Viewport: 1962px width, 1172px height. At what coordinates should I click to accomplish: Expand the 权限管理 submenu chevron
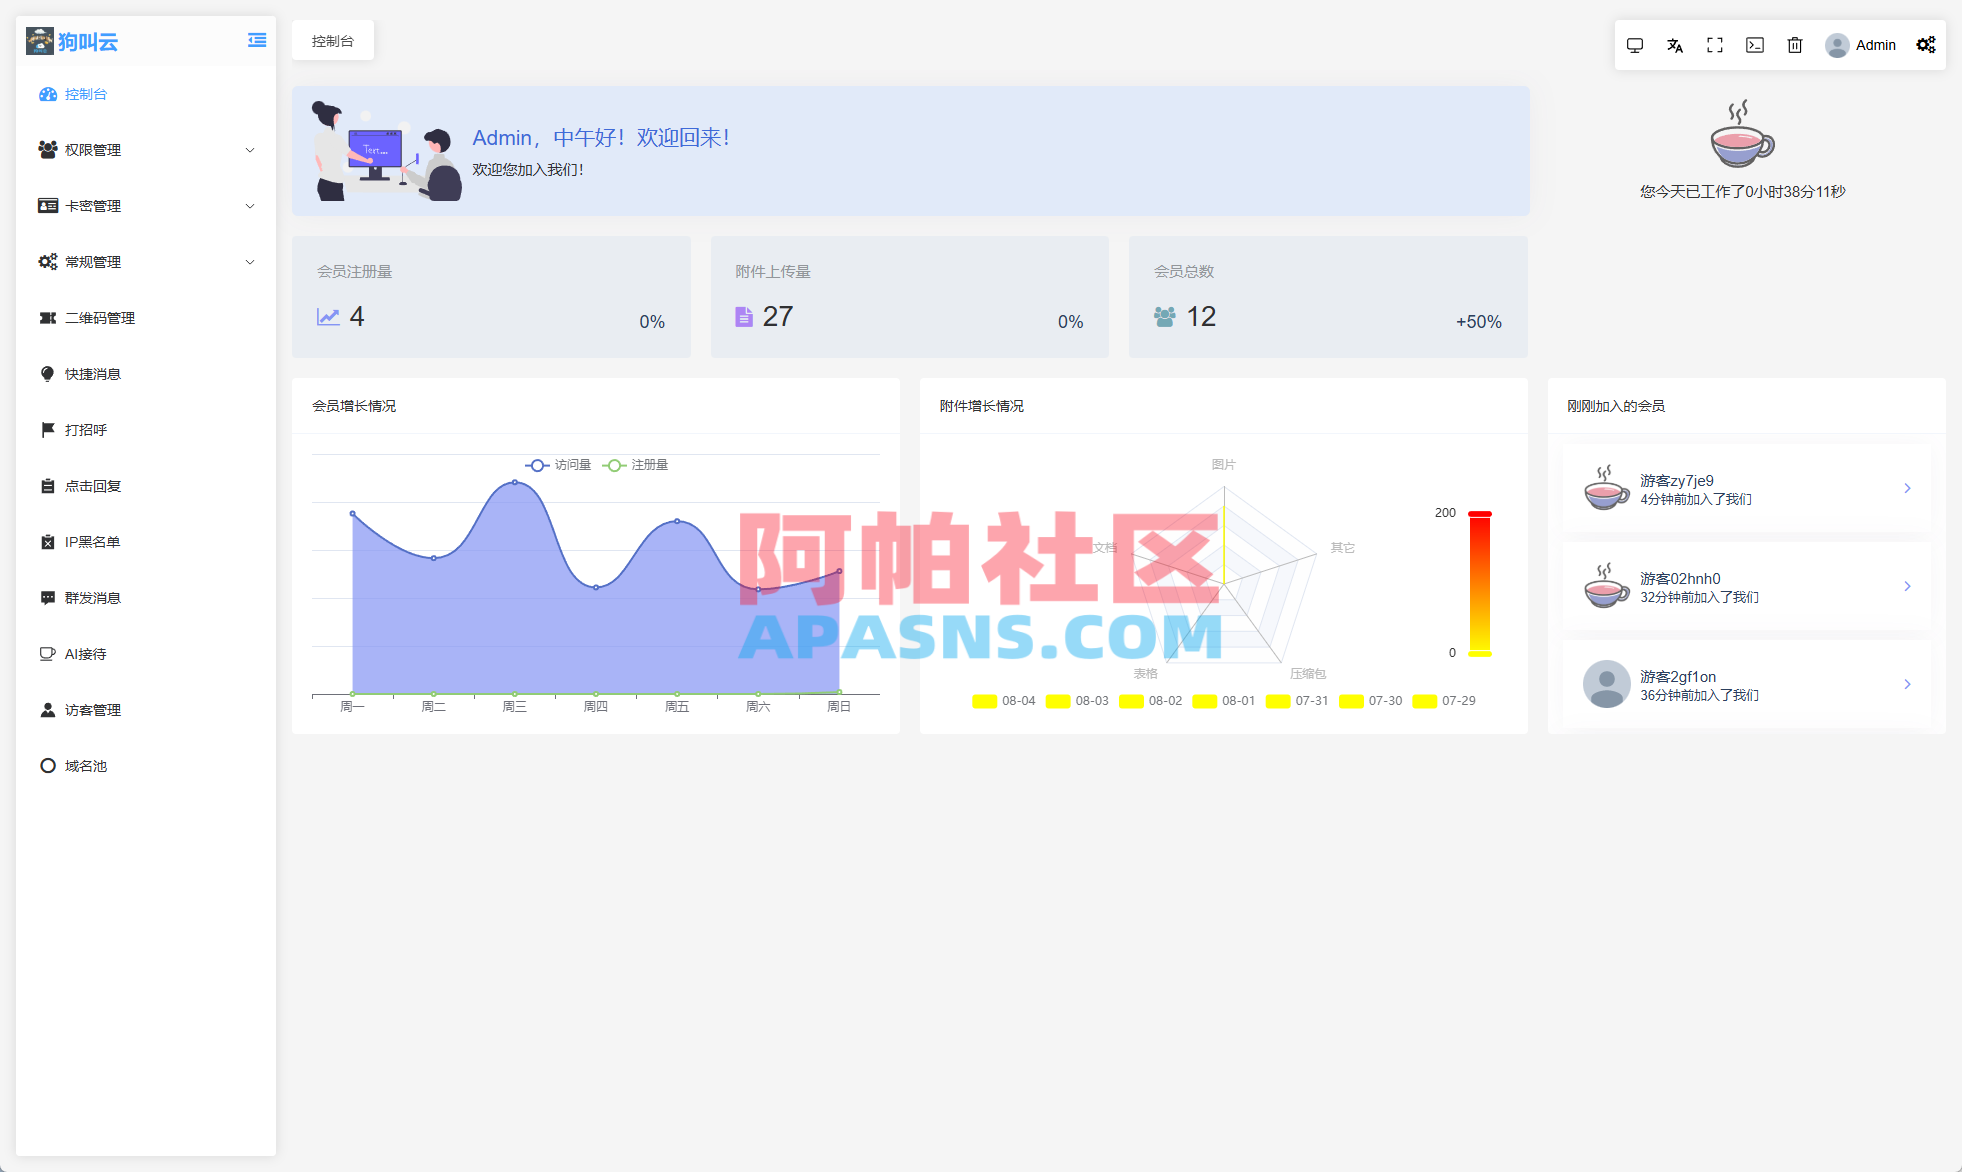(x=250, y=150)
